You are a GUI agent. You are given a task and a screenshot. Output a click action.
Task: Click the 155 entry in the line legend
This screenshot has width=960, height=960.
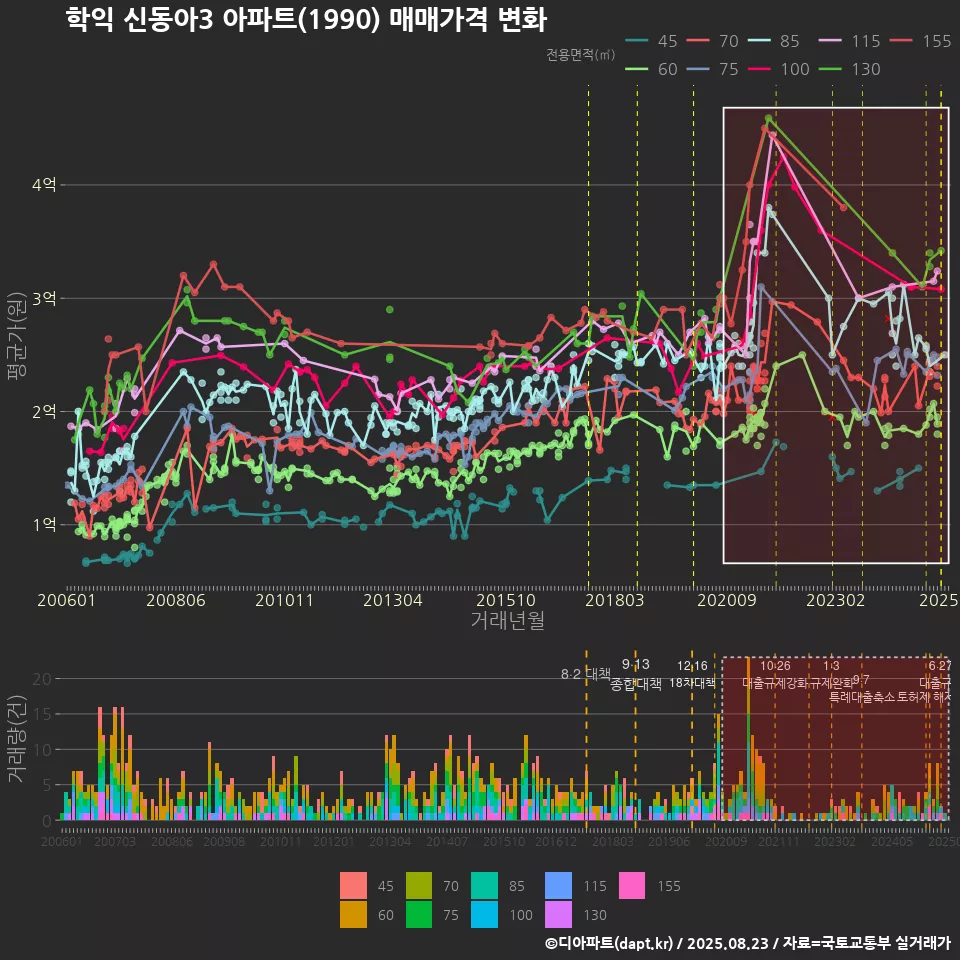pyautogui.click(x=920, y=41)
